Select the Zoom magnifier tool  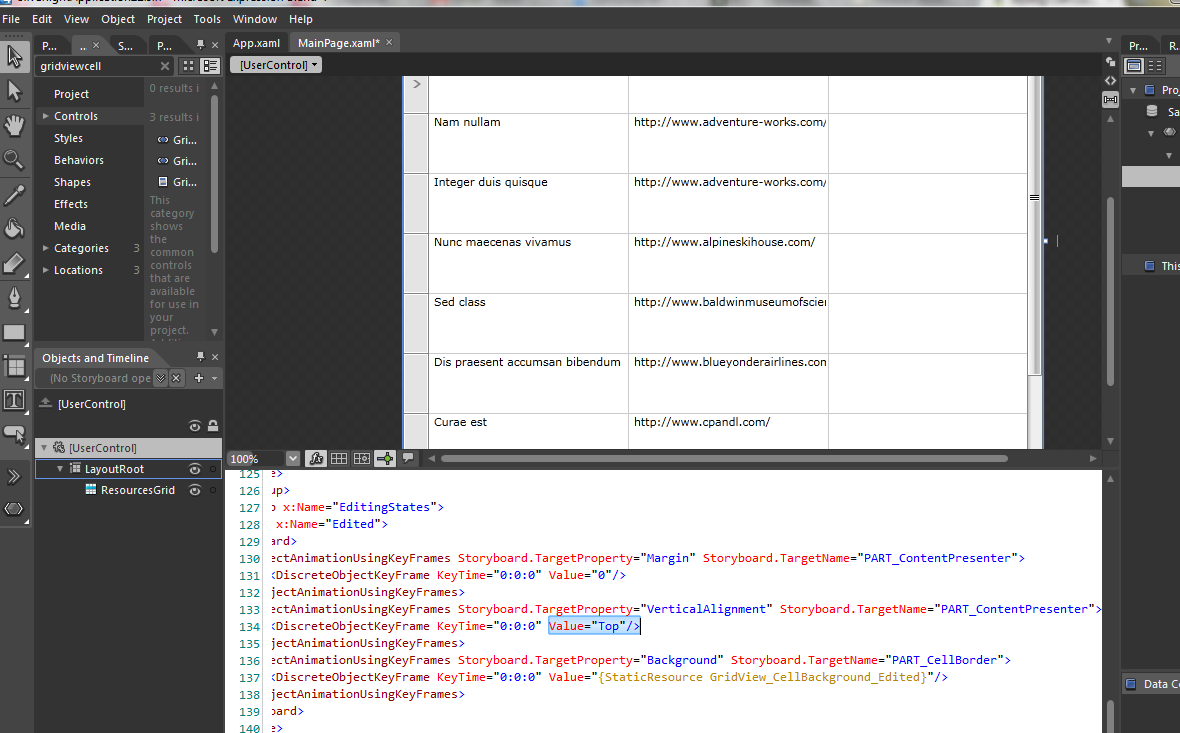[14, 160]
